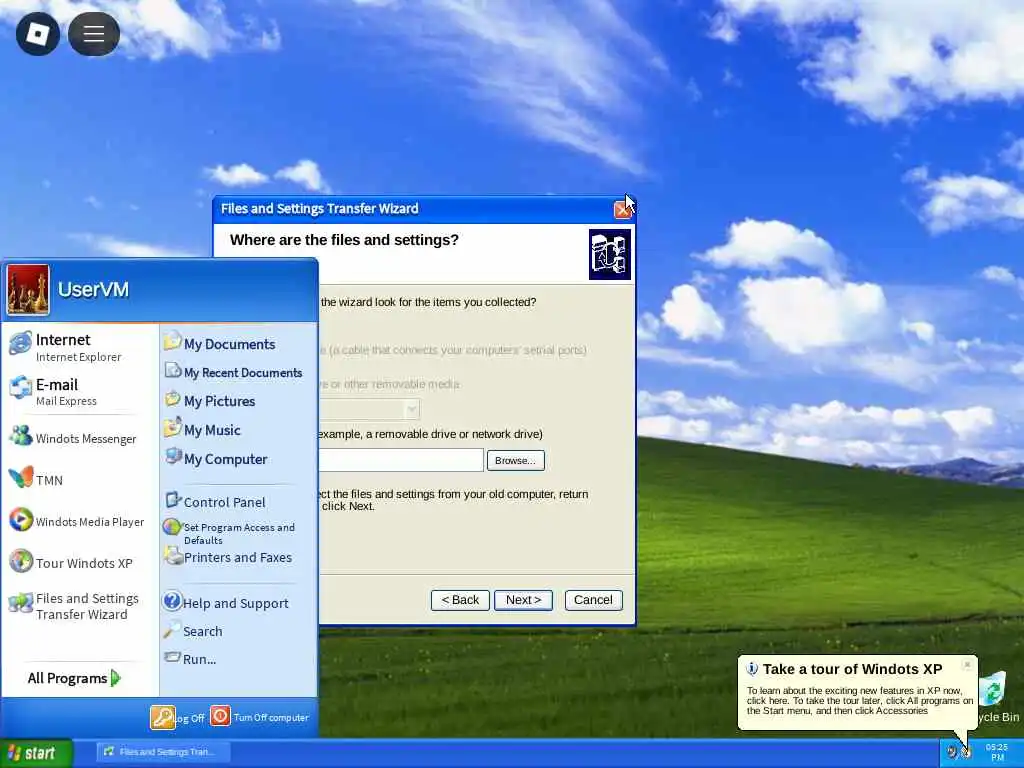Viewport: 1024px width, 768px height.
Task: Open the hamburger menu button
Action: 93,34
